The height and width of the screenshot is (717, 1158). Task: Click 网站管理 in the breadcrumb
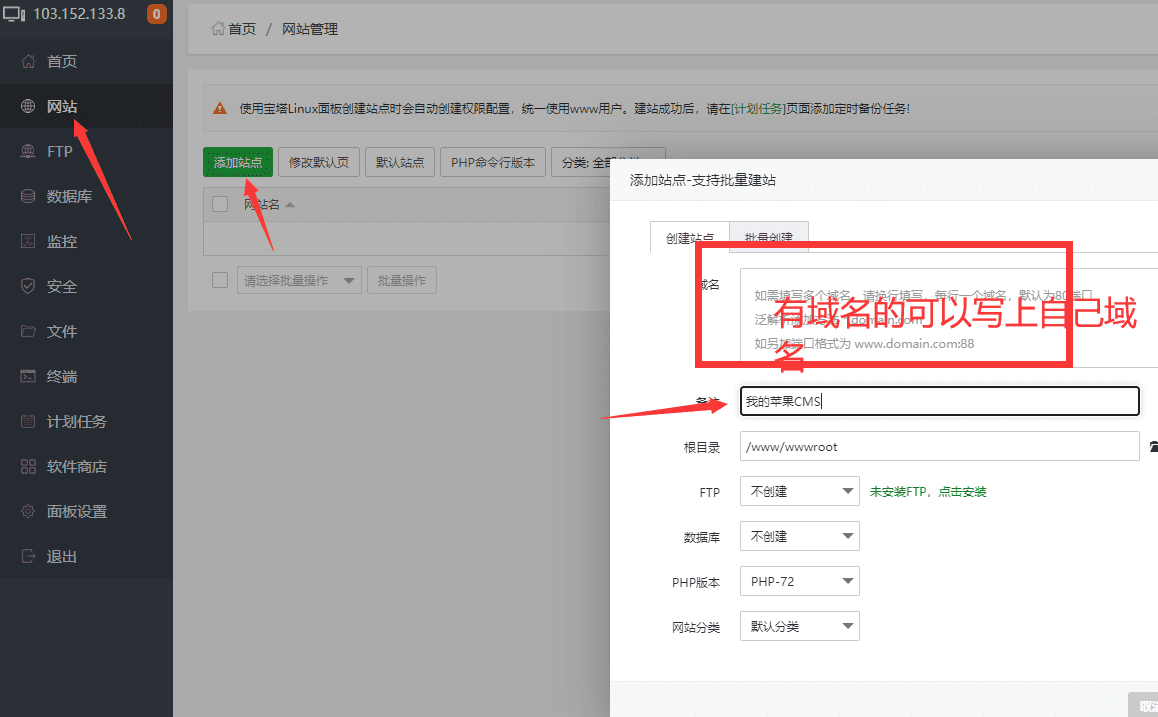click(310, 29)
